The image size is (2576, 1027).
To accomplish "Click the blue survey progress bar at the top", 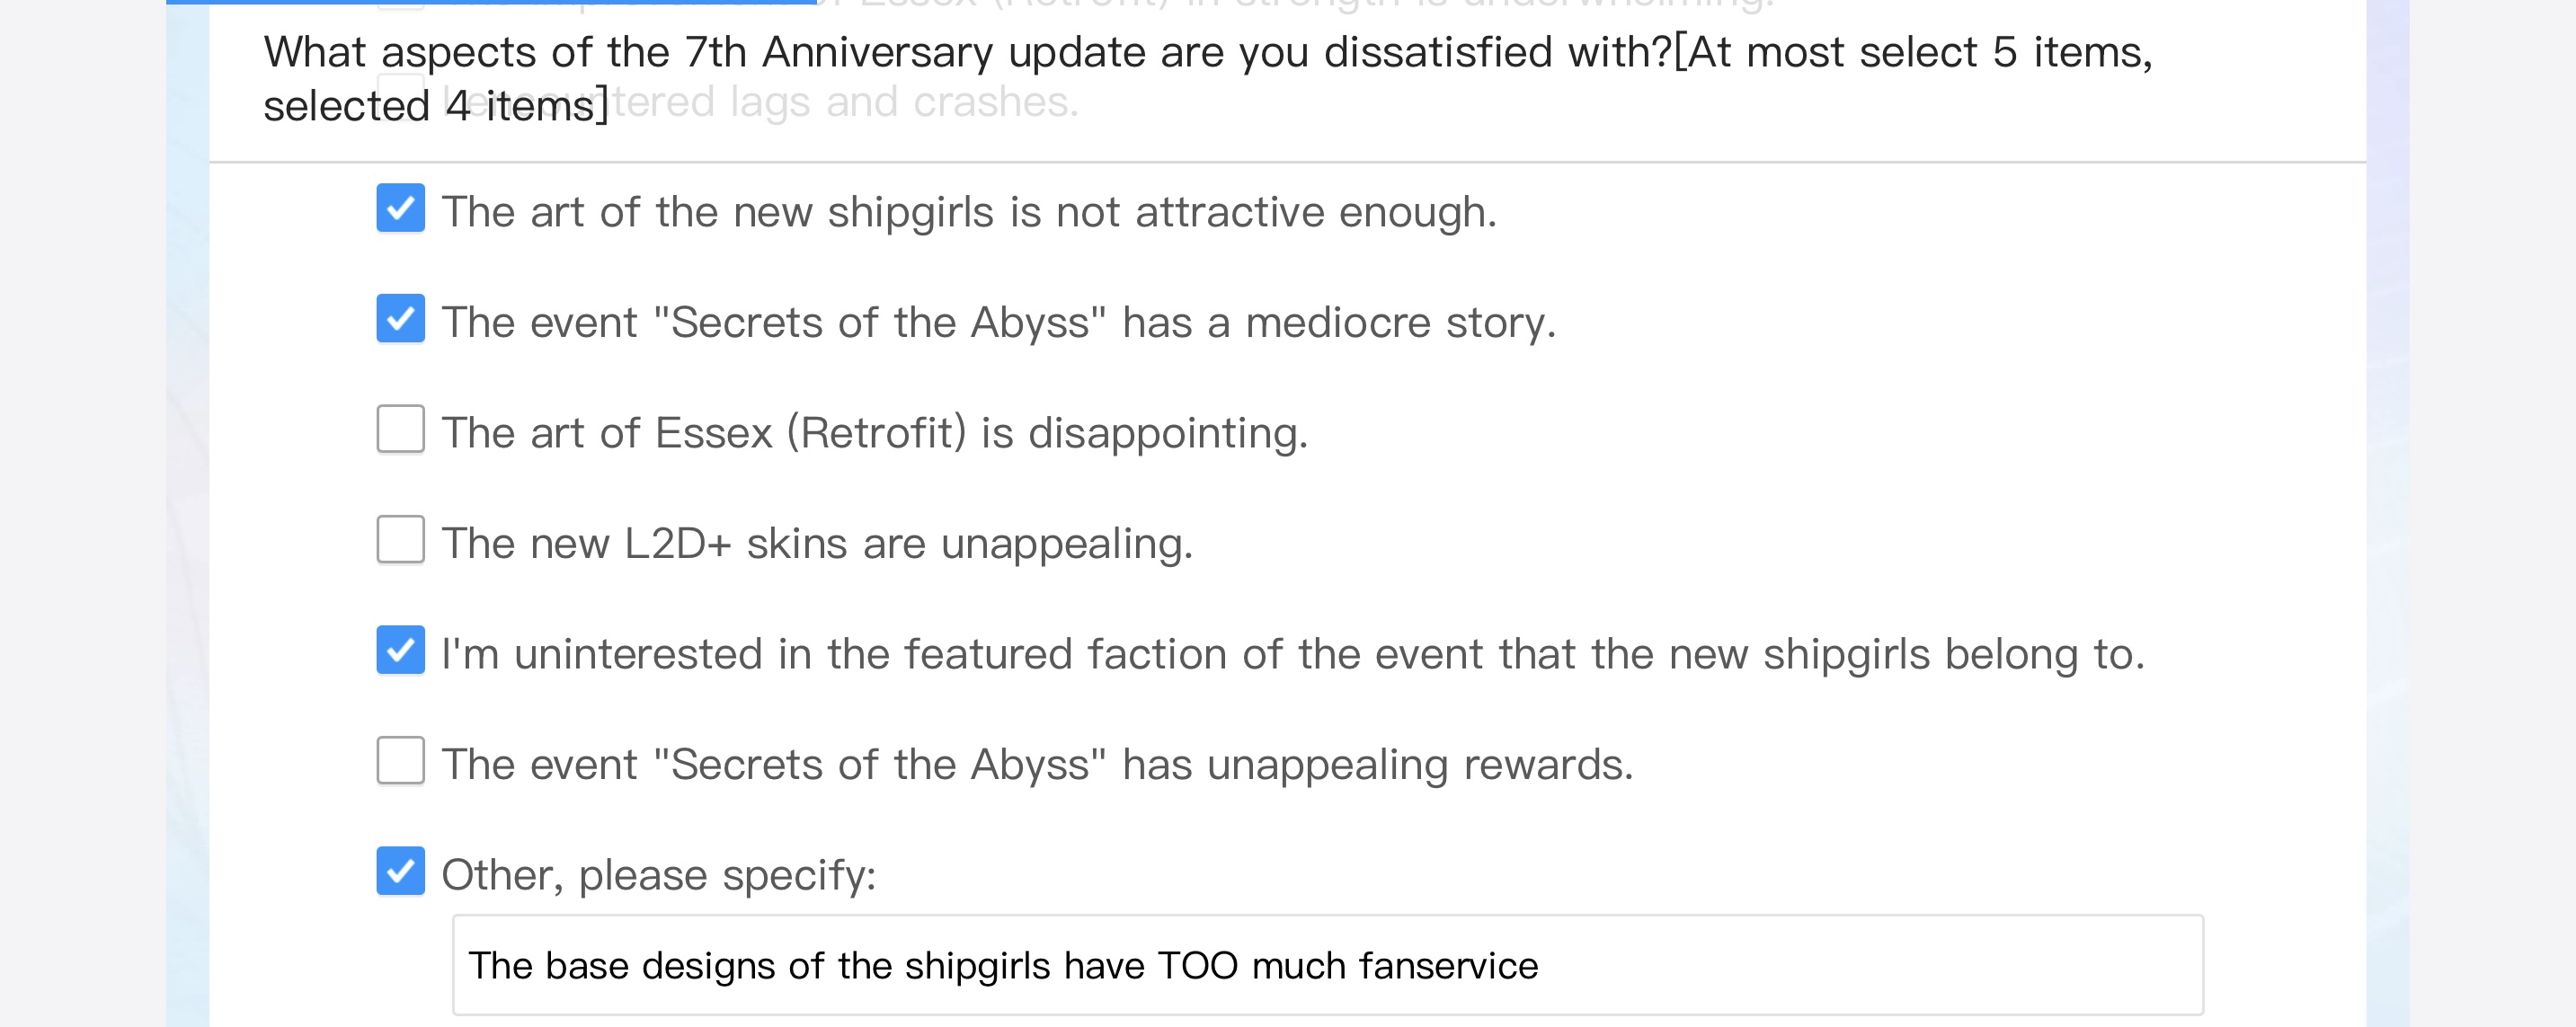I will click(x=490, y=2).
